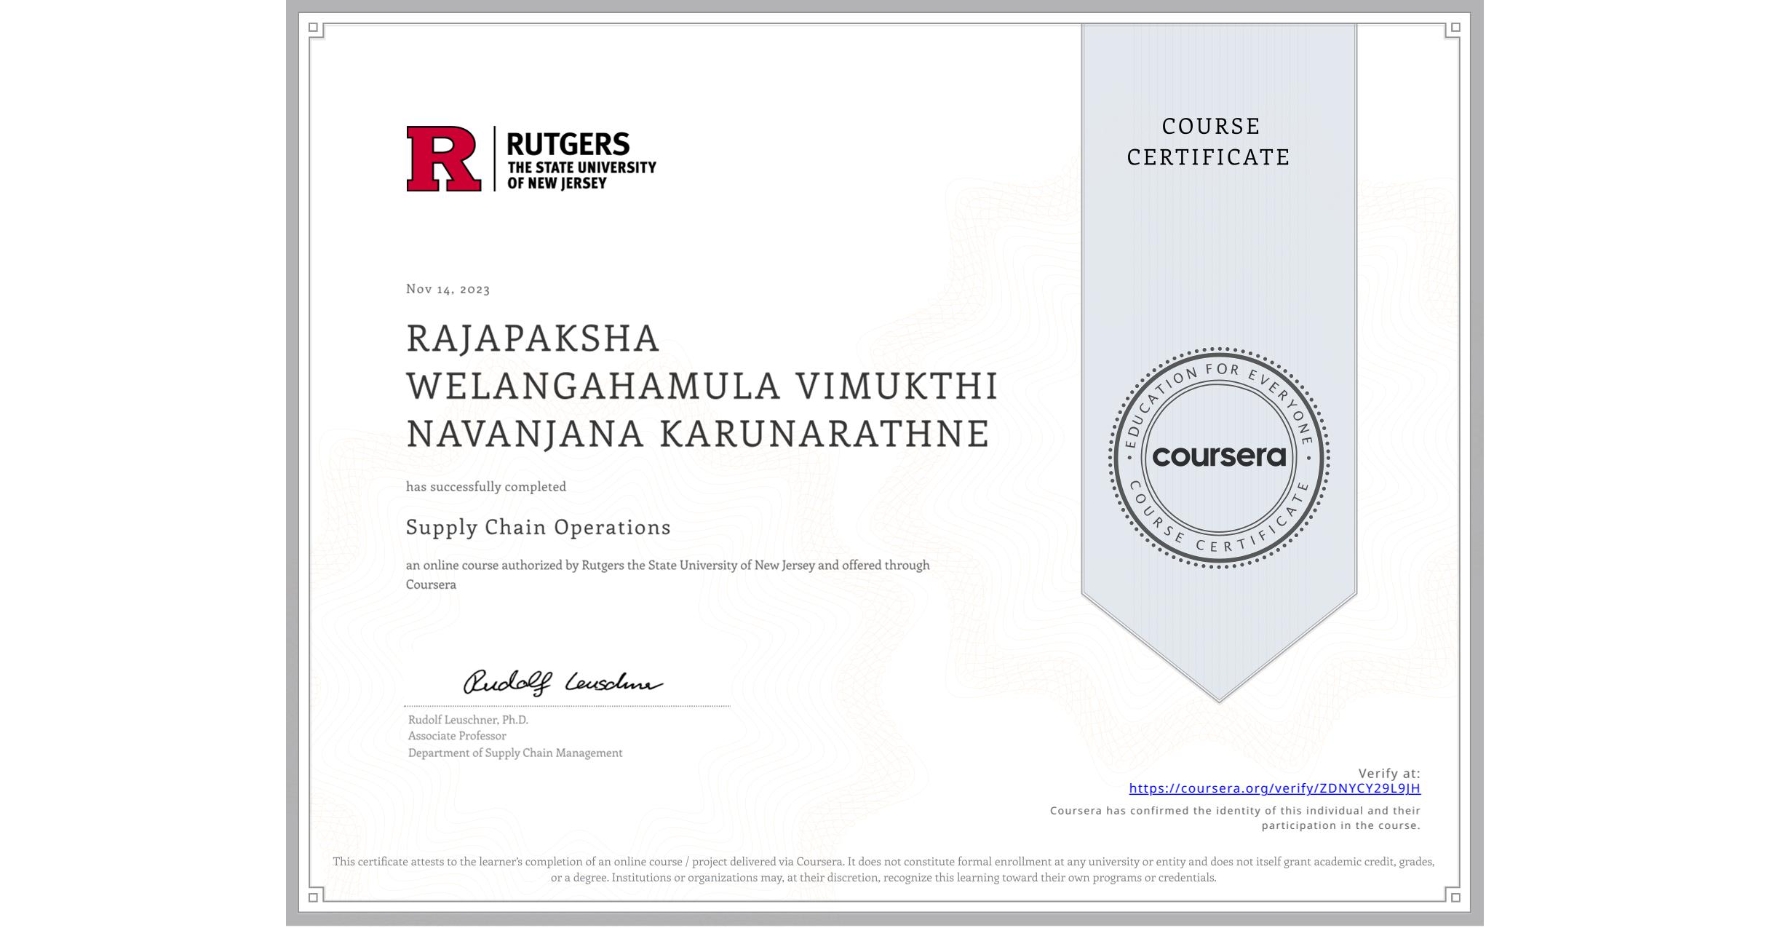Click 'has successfully completed' text
This screenshot has height=928, width=1772.
click(x=486, y=487)
